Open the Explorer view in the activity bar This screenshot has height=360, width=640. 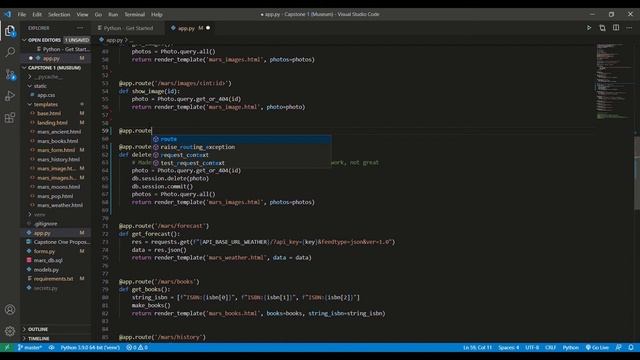click(10, 31)
